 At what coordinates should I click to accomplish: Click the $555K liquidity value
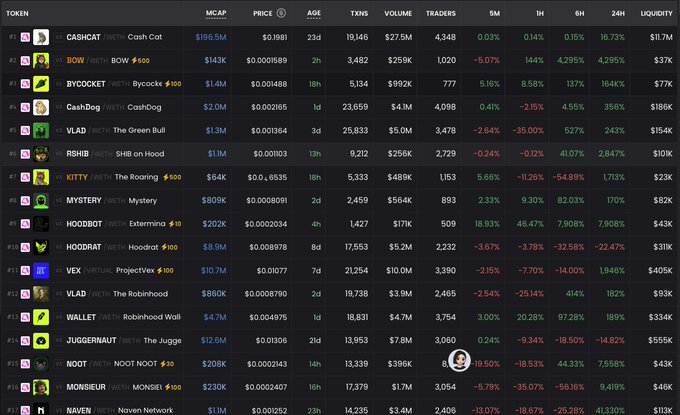[660, 340]
